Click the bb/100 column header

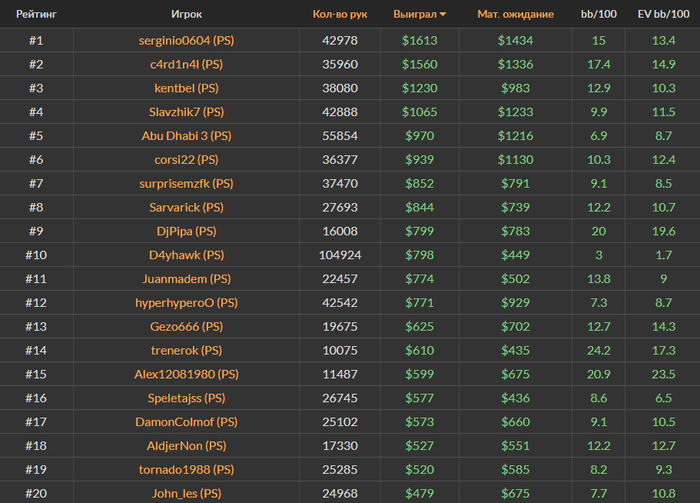(599, 14)
